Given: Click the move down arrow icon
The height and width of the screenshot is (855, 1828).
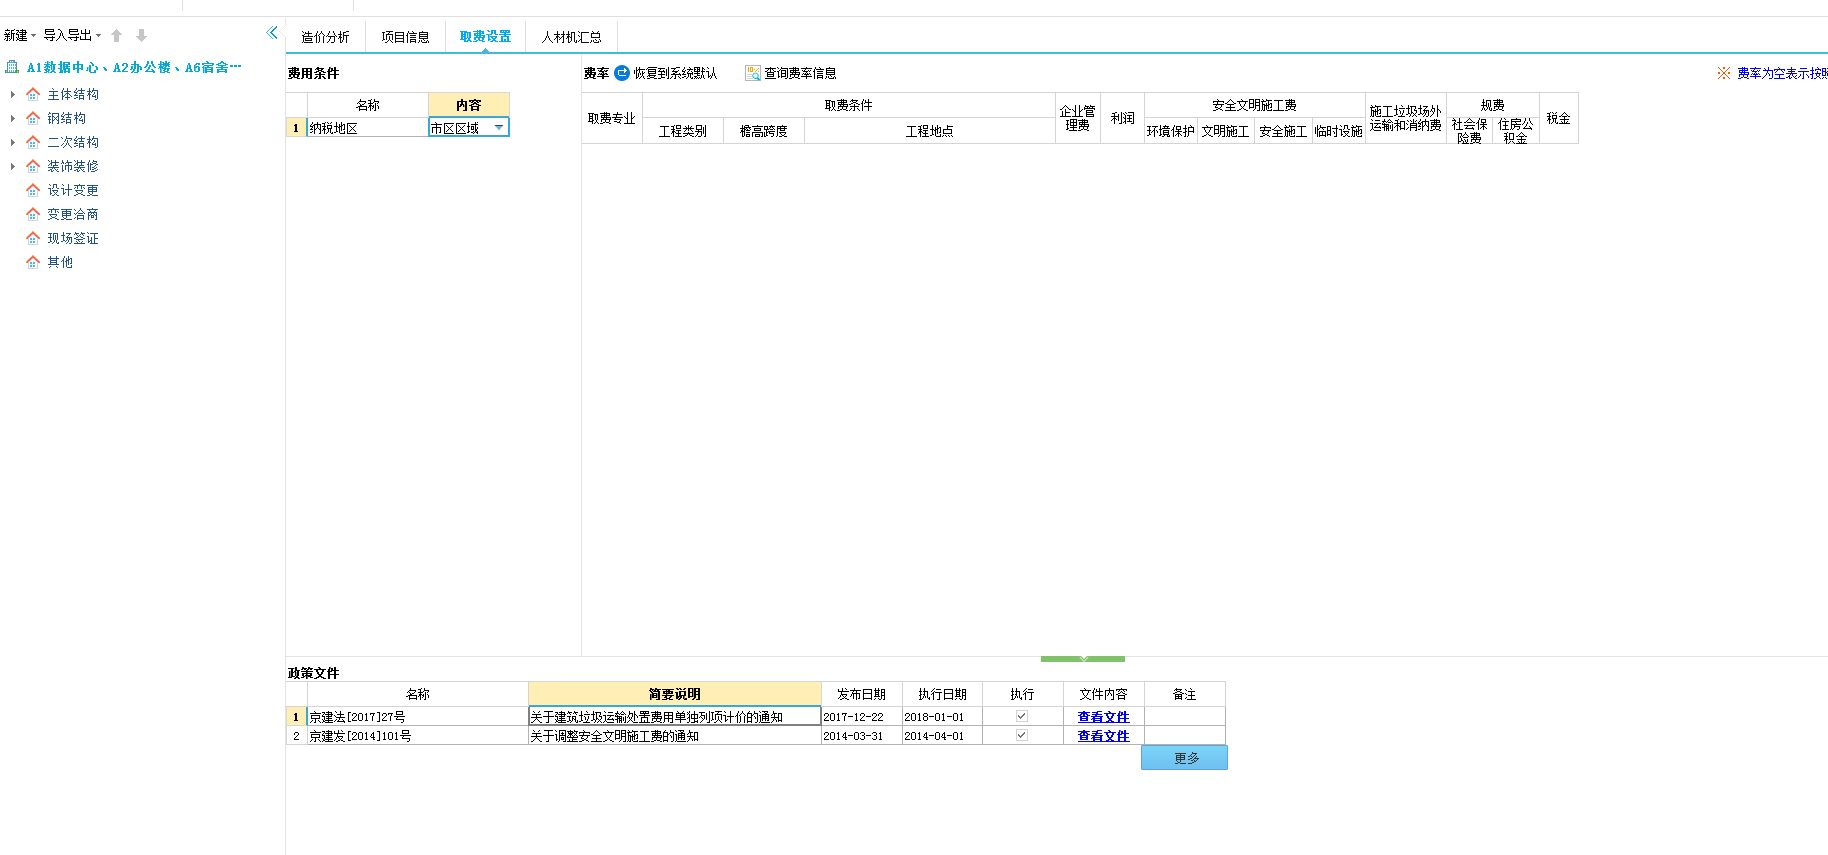Looking at the screenshot, I should tap(141, 36).
